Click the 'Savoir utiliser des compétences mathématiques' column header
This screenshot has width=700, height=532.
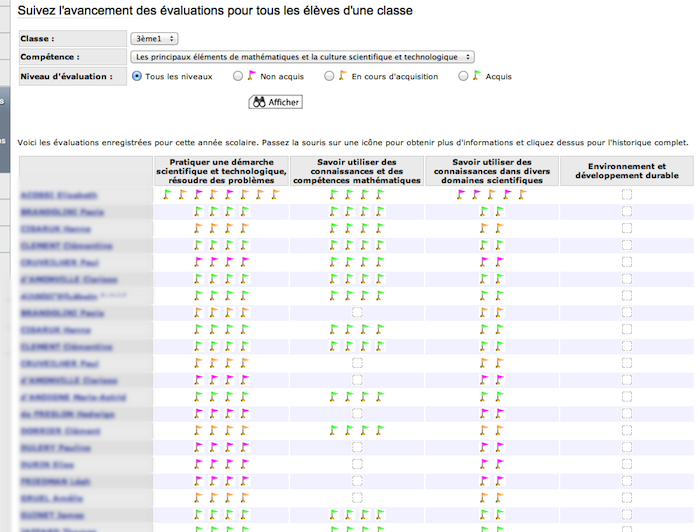coord(357,171)
